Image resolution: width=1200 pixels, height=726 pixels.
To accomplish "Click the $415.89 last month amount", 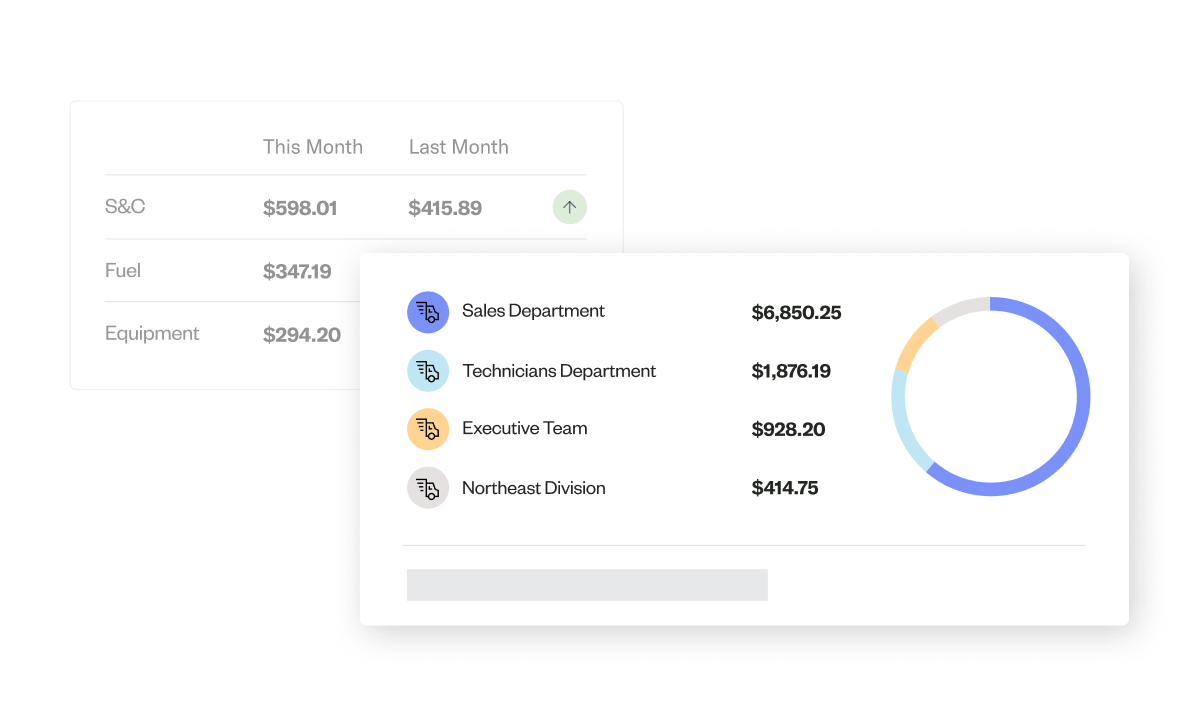I will pos(445,208).
